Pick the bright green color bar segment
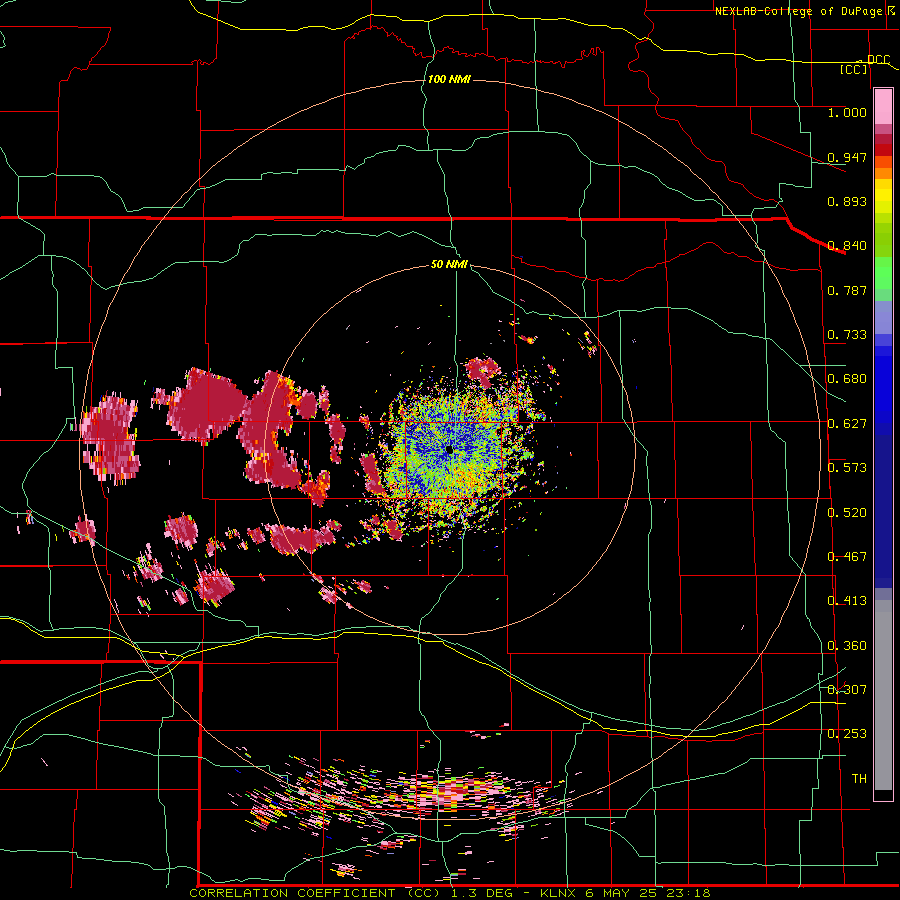The height and width of the screenshot is (900, 900). 883,273
